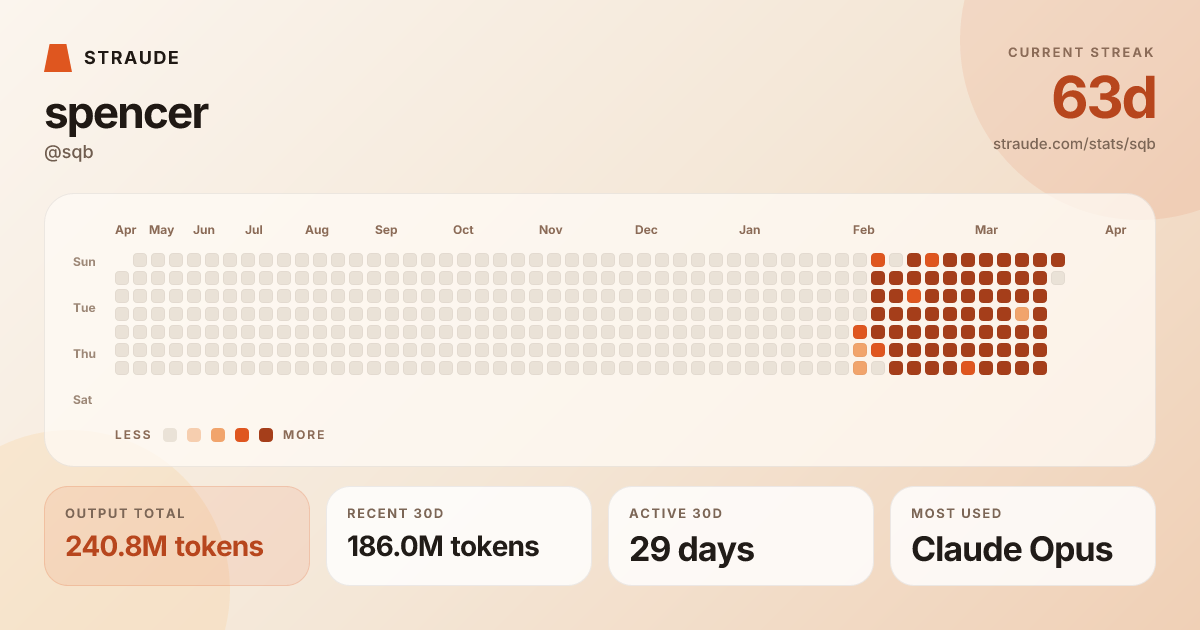This screenshot has height=630, width=1200.
Task: Click the STRAUDE brand name text
Action: pos(132,58)
